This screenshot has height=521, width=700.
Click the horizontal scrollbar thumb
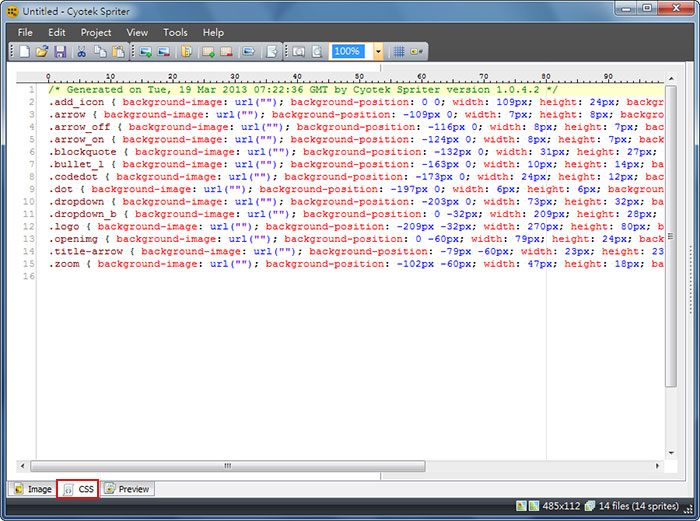pos(228,466)
